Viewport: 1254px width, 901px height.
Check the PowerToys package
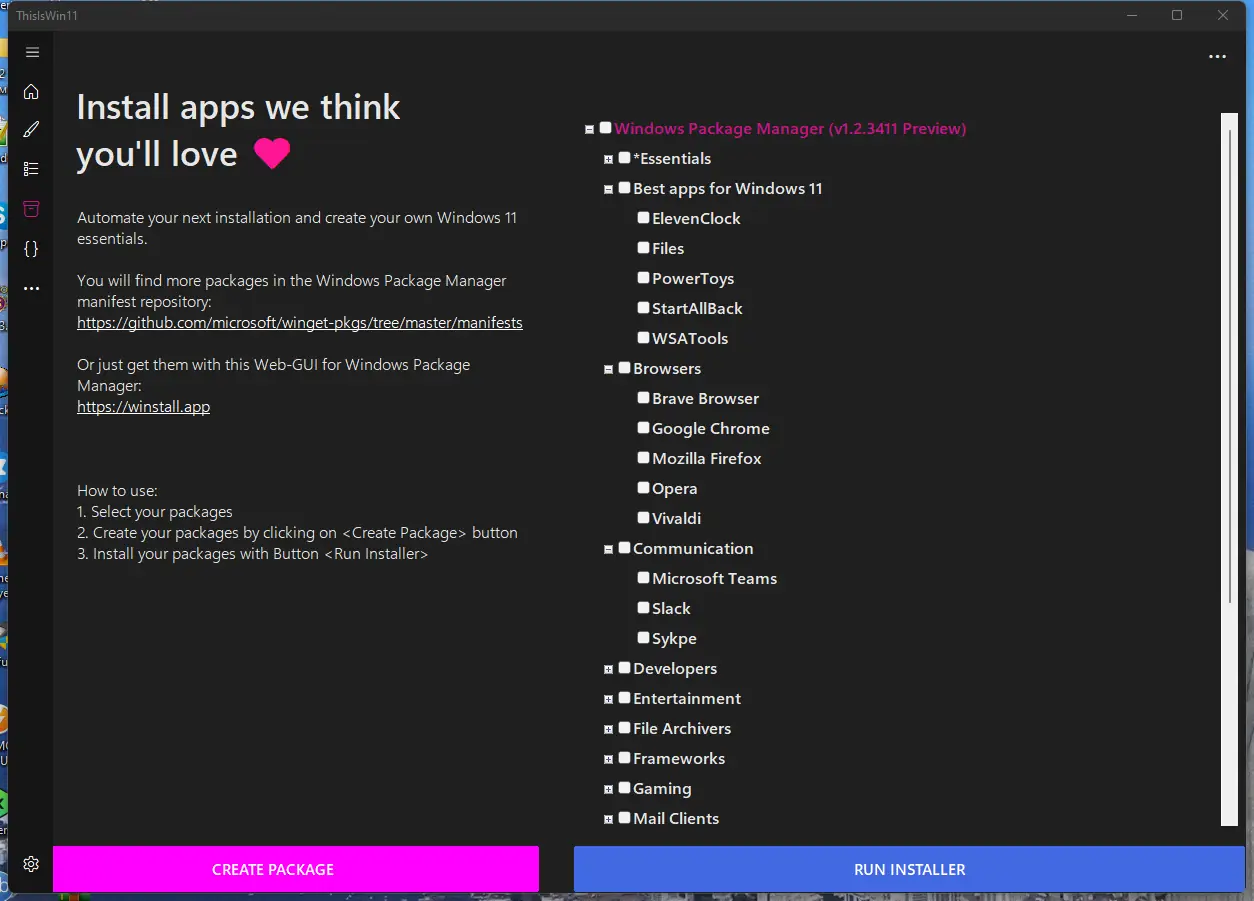[x=643, y=278]
